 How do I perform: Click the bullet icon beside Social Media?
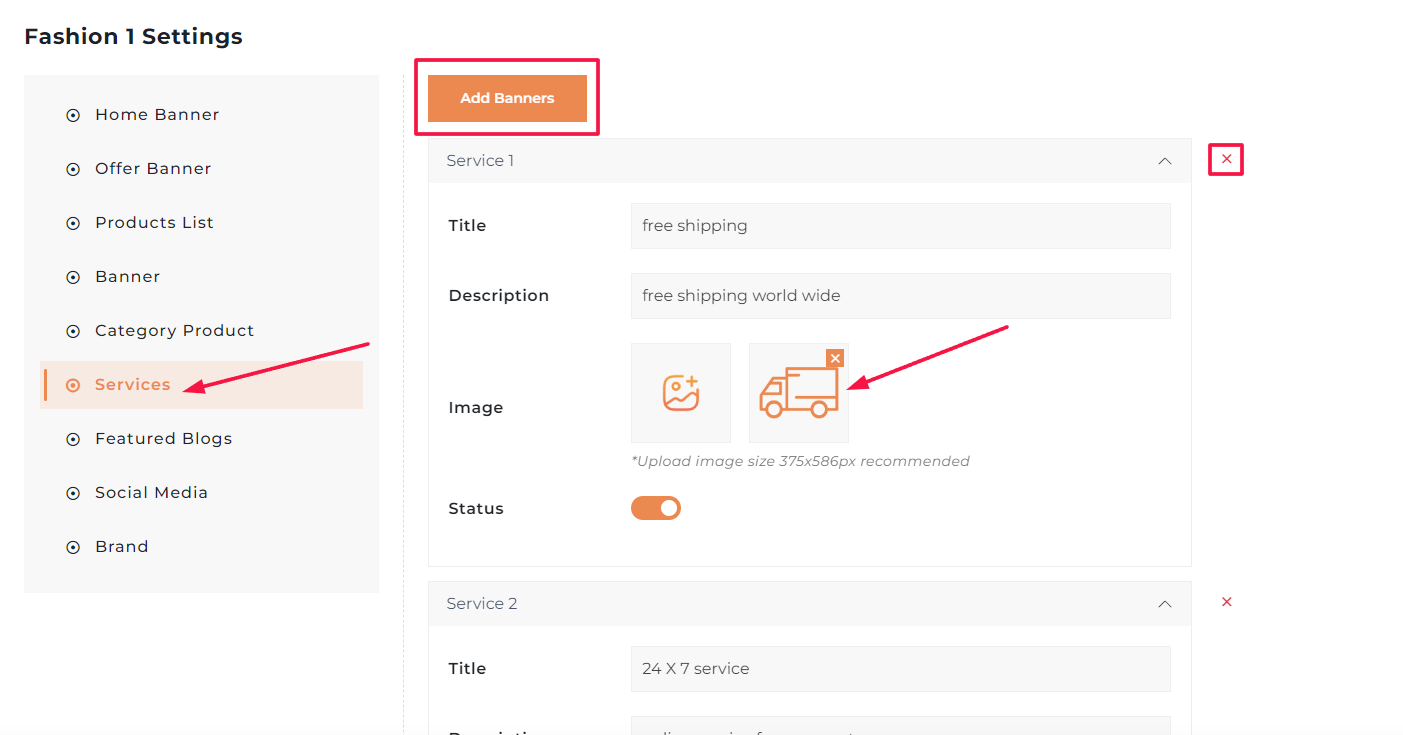[x=73, y=493]
